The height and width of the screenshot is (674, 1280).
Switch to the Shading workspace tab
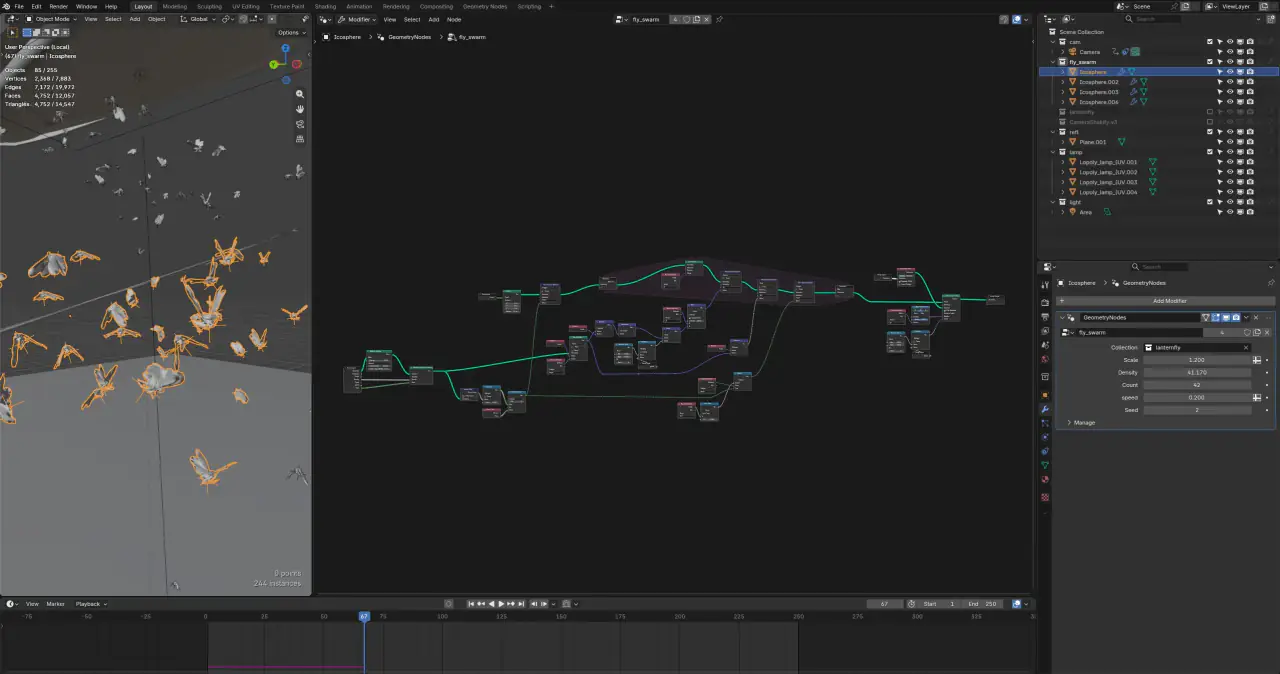pyautogui.click(x=325, y=6)
